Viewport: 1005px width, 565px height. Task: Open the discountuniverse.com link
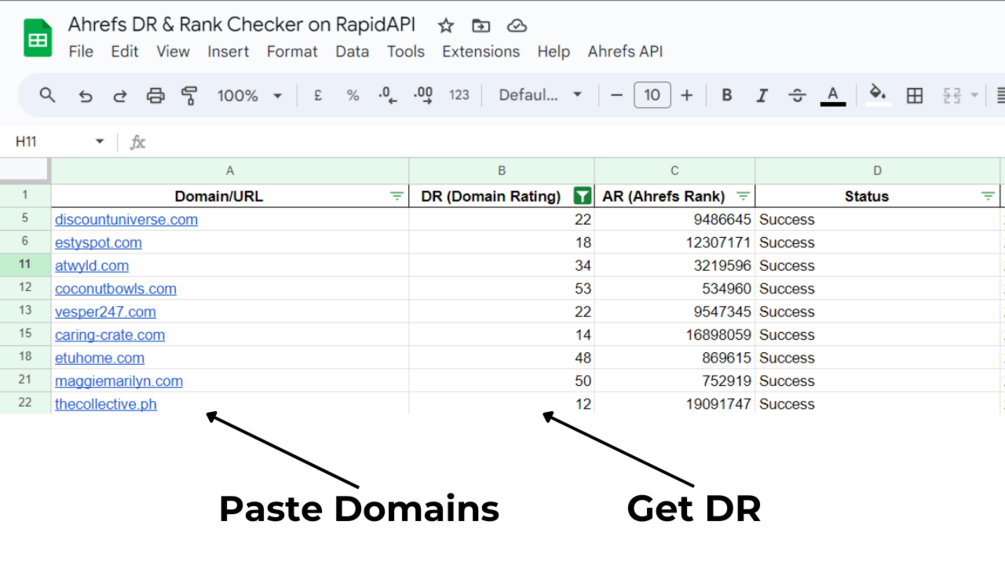click(x=126, y=220)
